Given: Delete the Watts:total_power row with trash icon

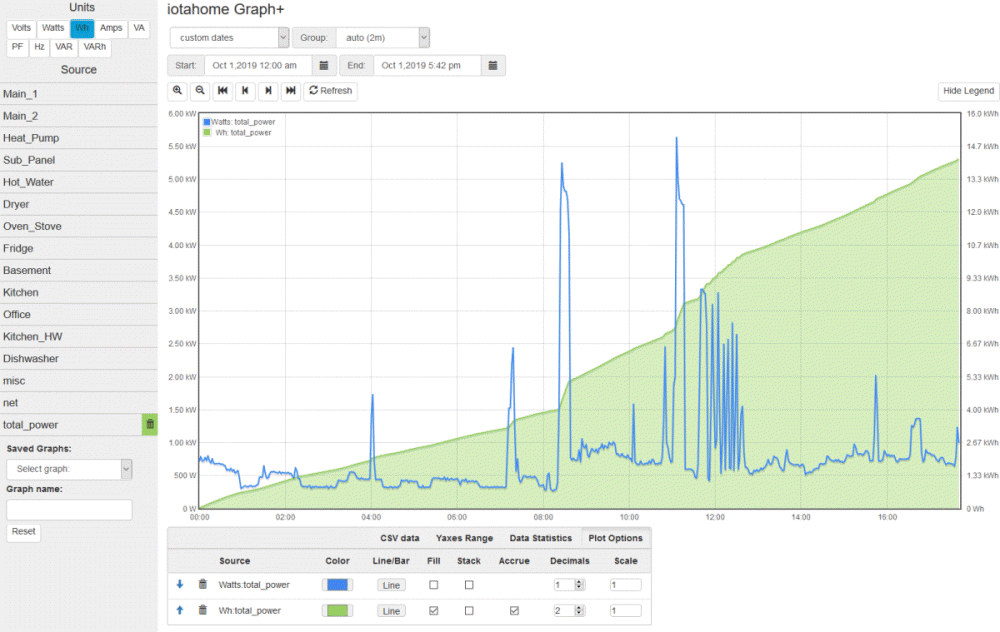Looking at the screenshot, I should (202, 585).
